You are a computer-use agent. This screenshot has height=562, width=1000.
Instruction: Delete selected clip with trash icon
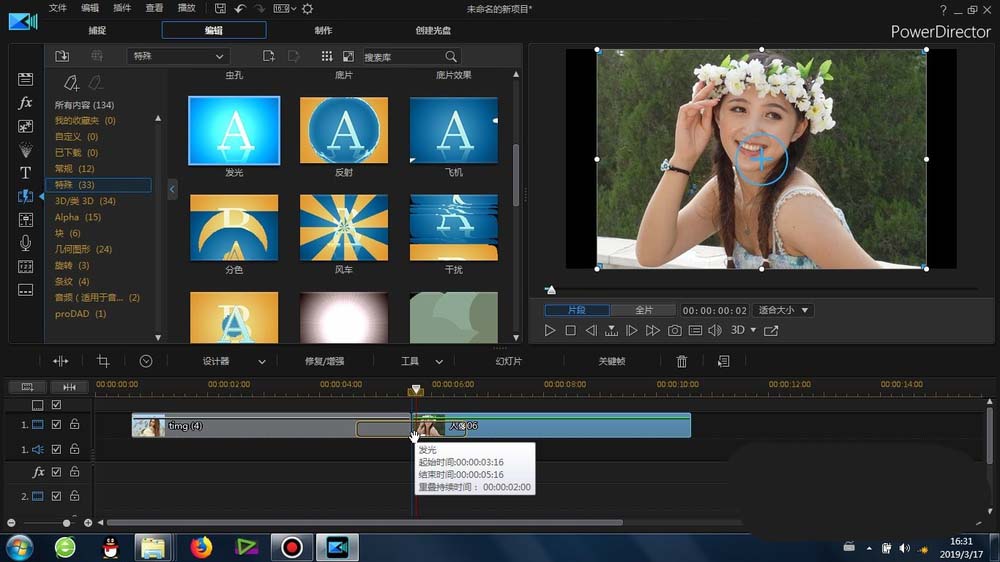click(682, 361)
